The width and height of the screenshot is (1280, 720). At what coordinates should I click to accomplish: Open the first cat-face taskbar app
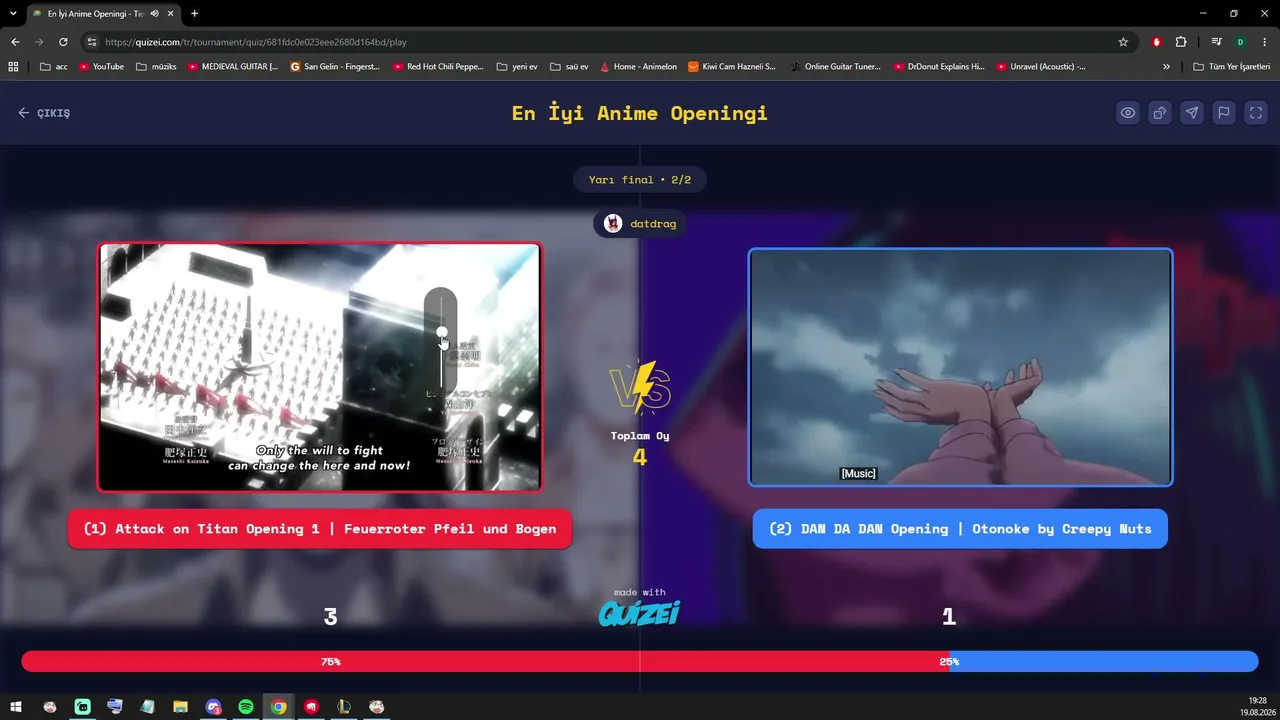pyautogui.click(x=50, y=707)
